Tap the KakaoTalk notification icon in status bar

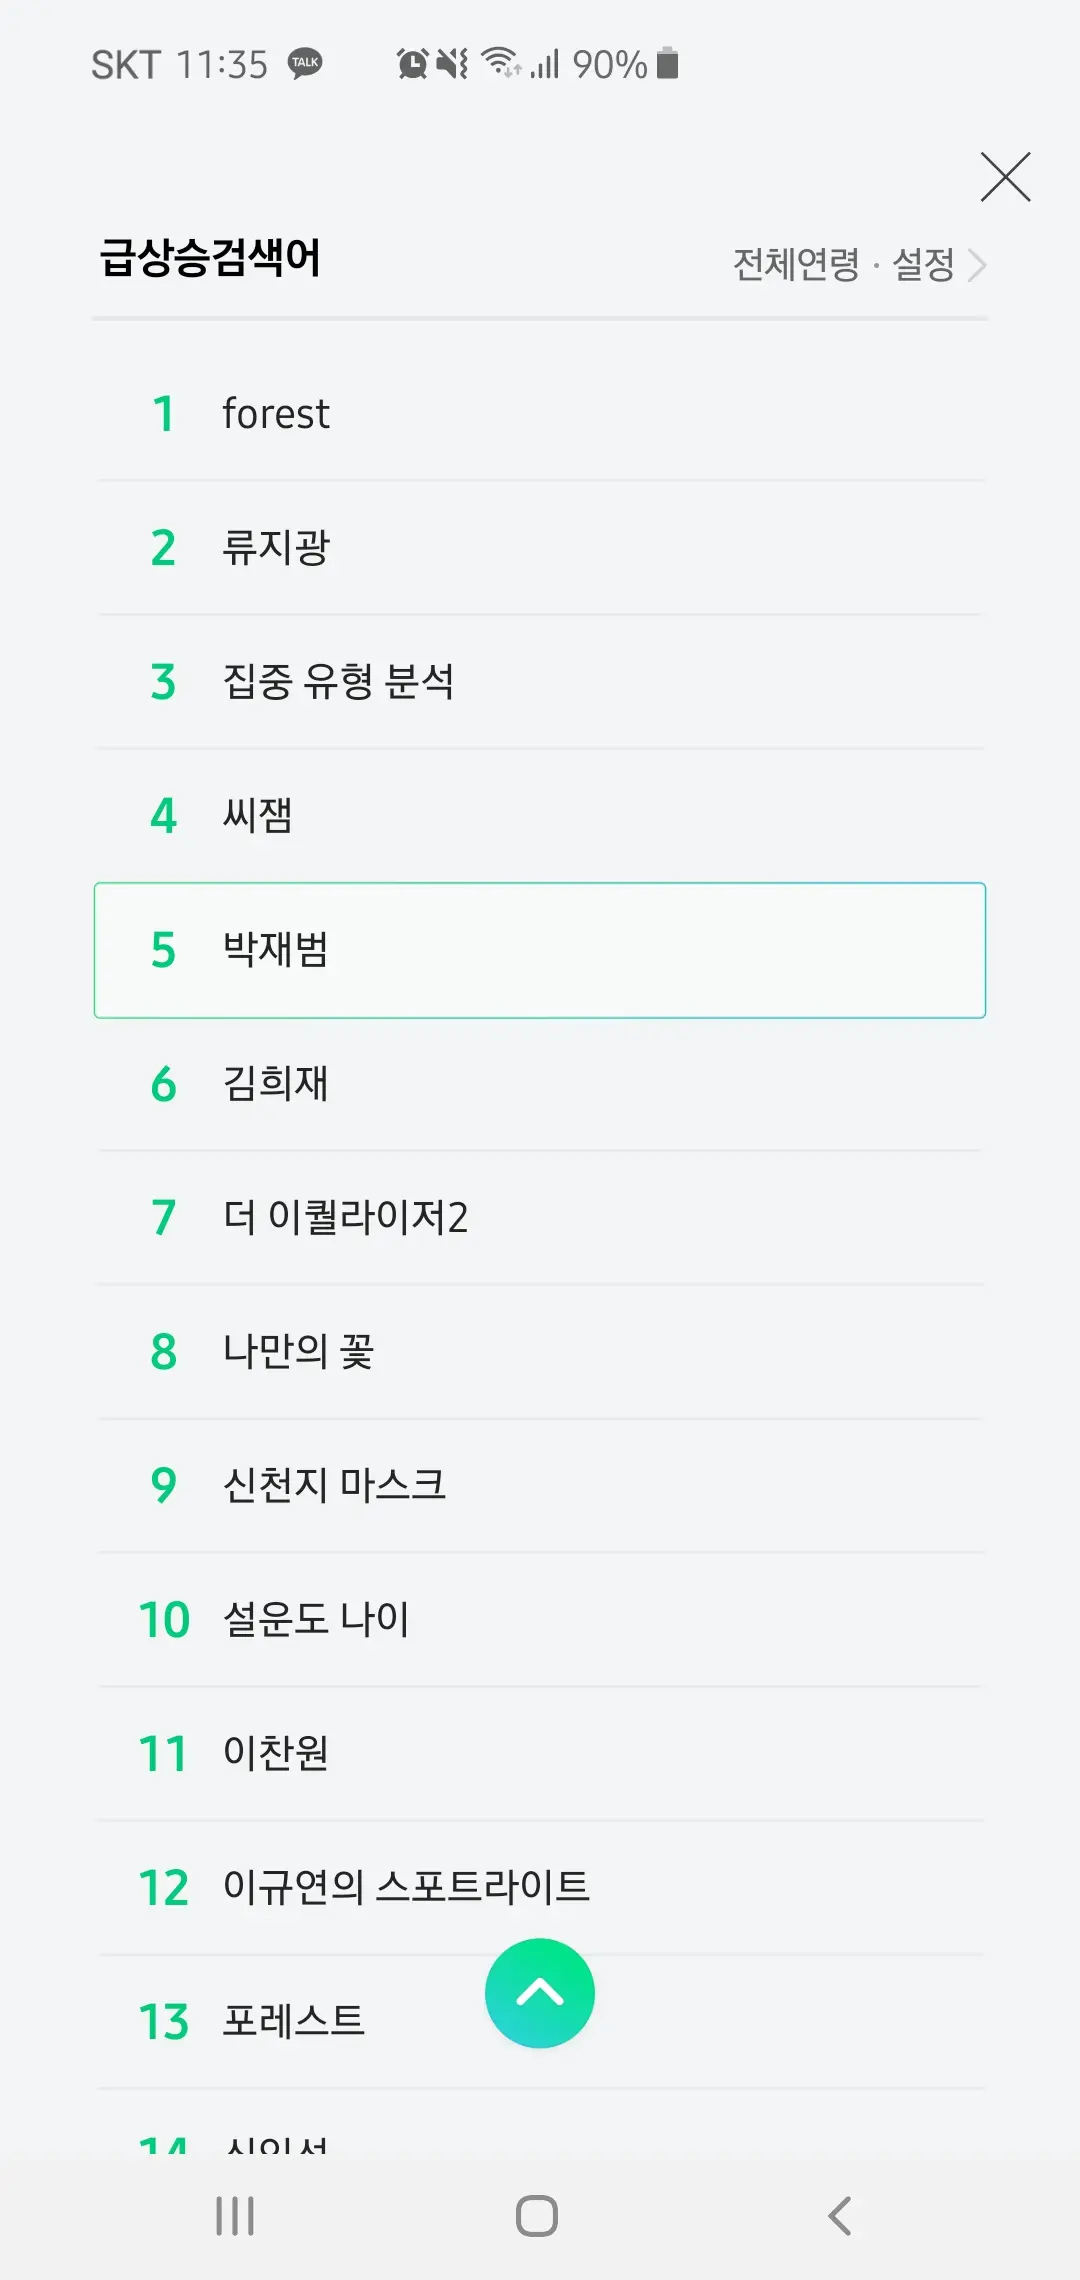click(x=305, y=62)
